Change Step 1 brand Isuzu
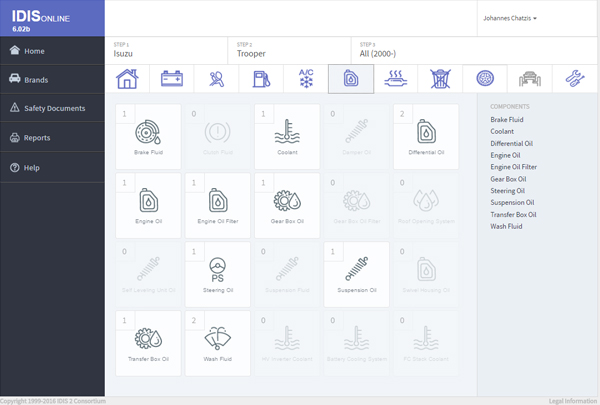This screenshot has width=600, height=405. pyautogui.click(x=166, y=51)
